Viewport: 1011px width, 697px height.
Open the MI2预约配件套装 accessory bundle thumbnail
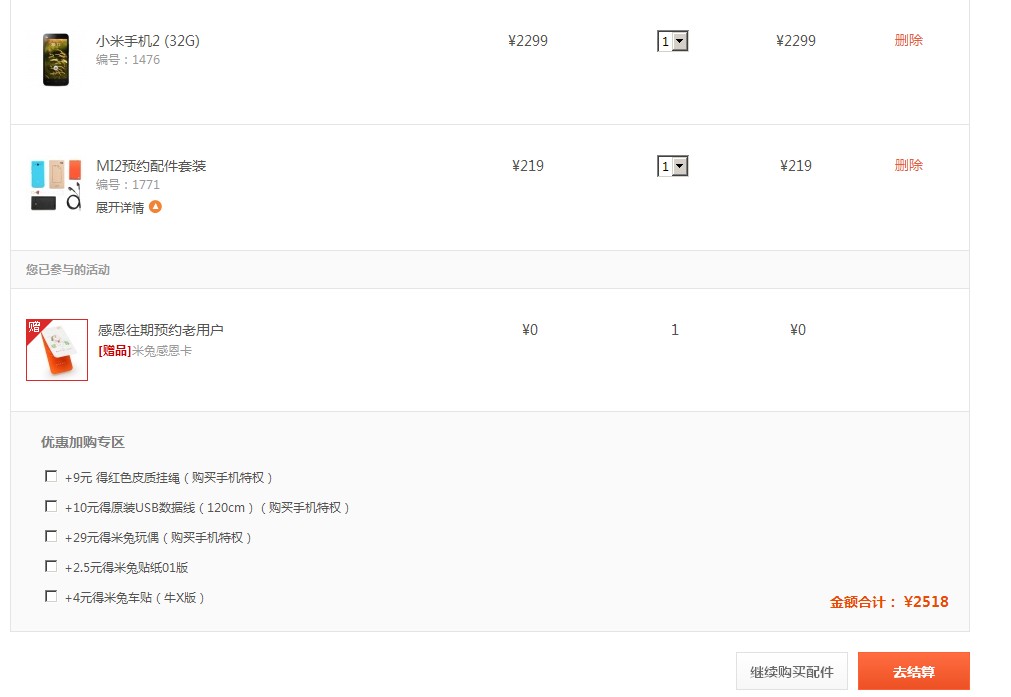56,184
